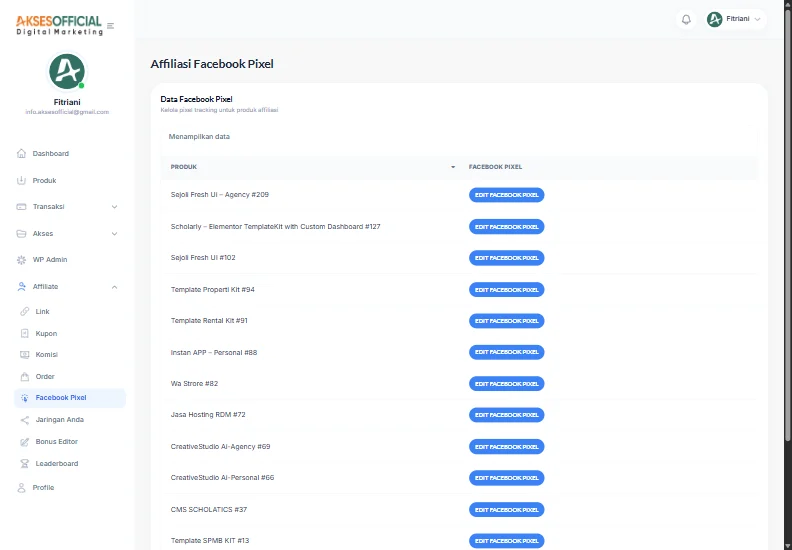Screen dimensions: 792x550
Task: Click the Link chain icon under Affiliate
Action: pos(24,311)
